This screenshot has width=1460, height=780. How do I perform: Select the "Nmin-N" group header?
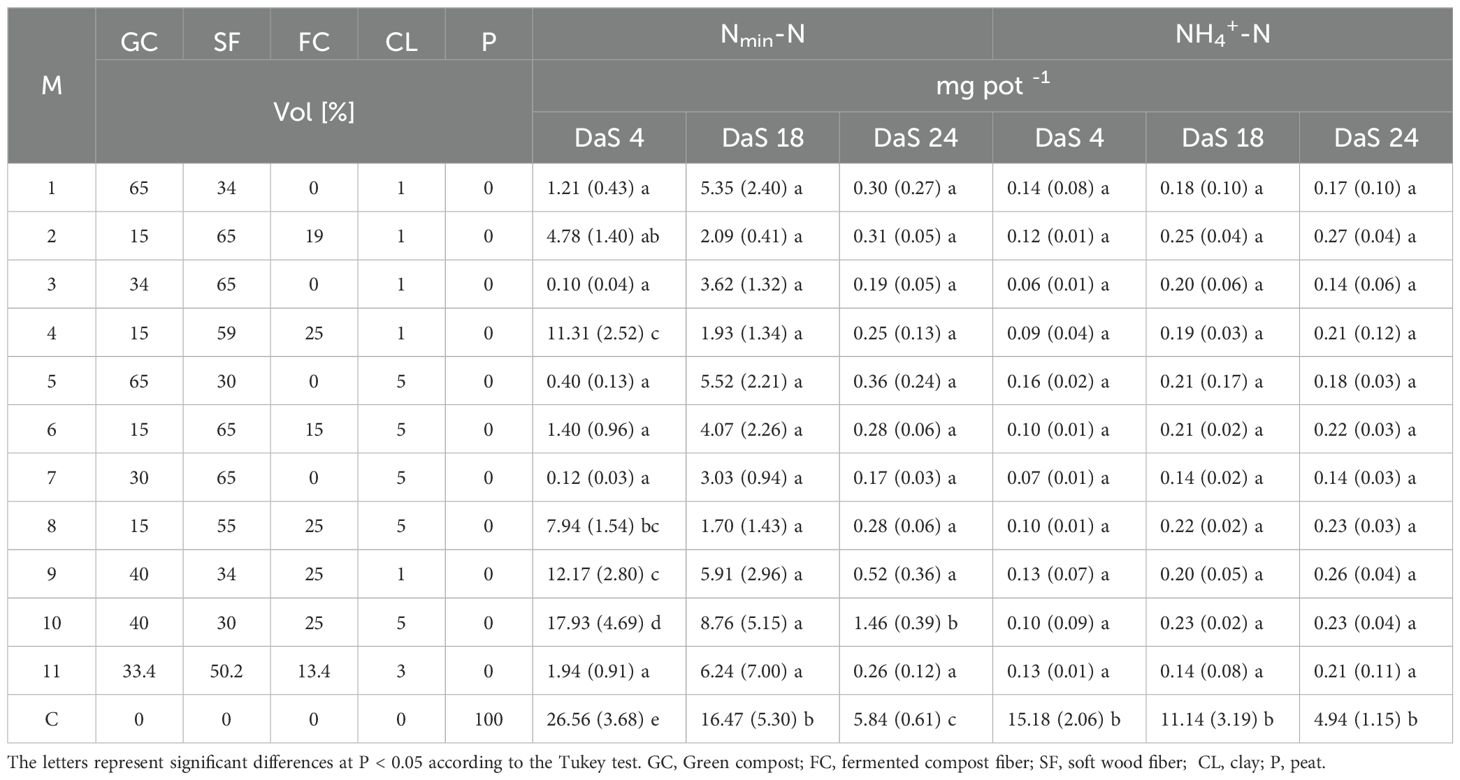tap(762, 35)
